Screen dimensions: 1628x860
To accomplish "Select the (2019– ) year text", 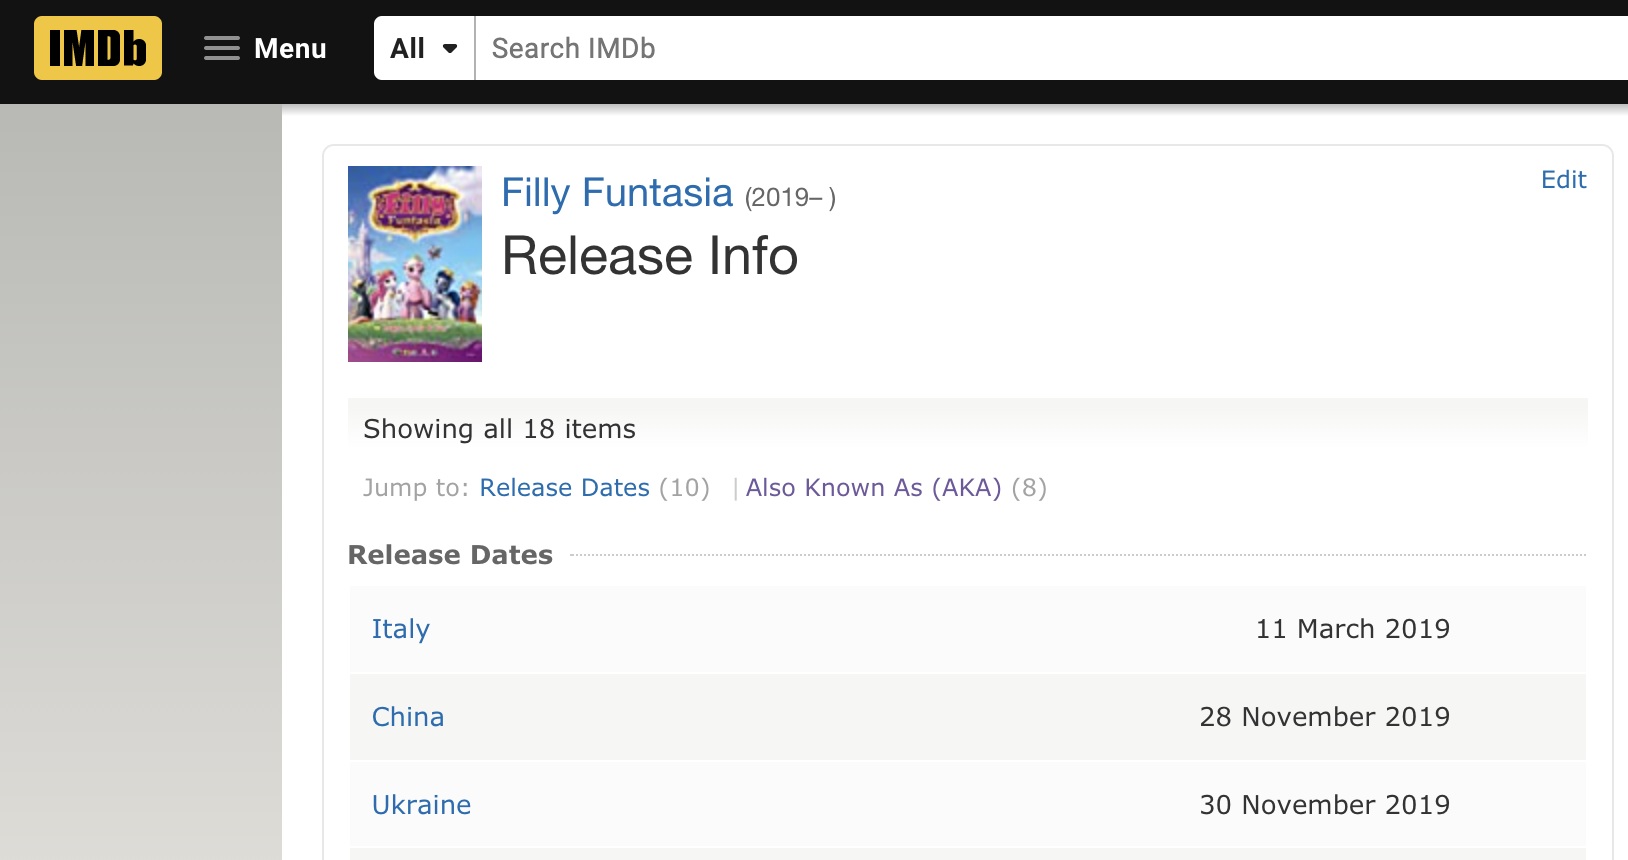I will pyautogui.click(x=790, y=198).
